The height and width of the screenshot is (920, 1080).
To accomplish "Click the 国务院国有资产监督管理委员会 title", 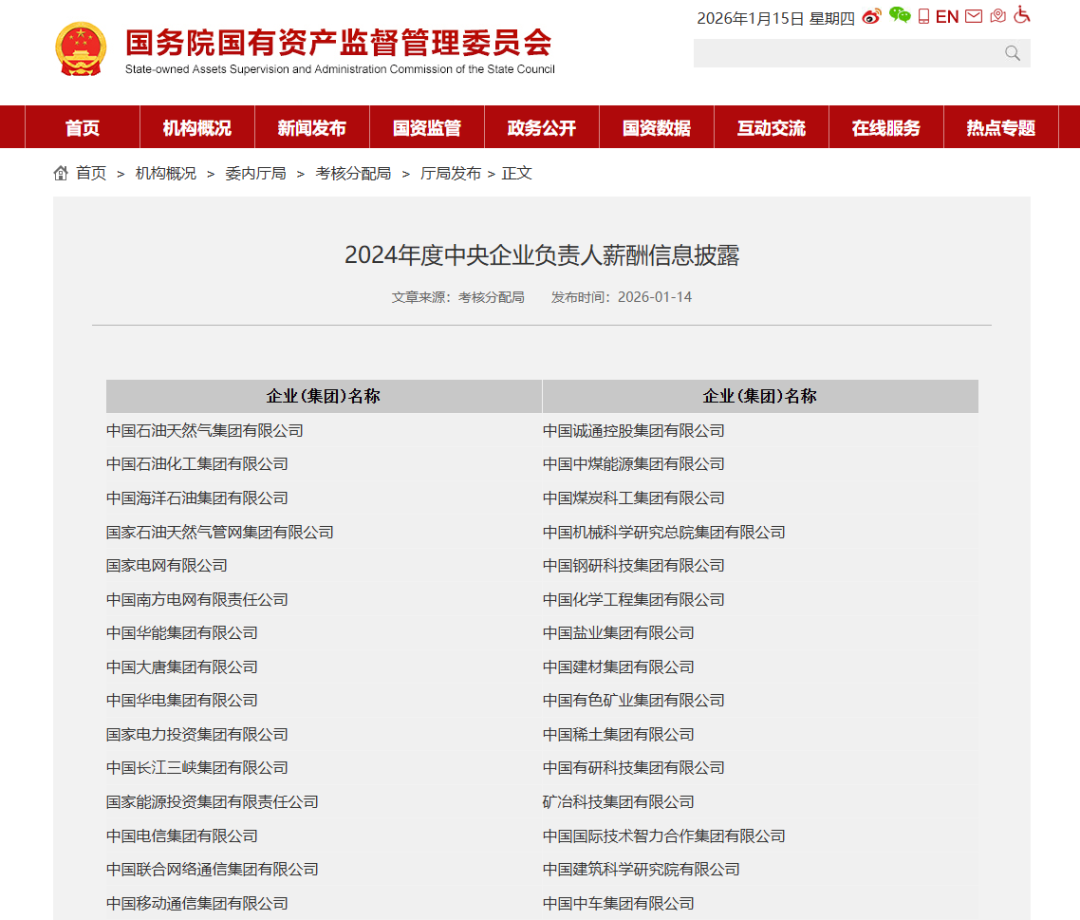I will pyautogui.click(x=338, y=43).
